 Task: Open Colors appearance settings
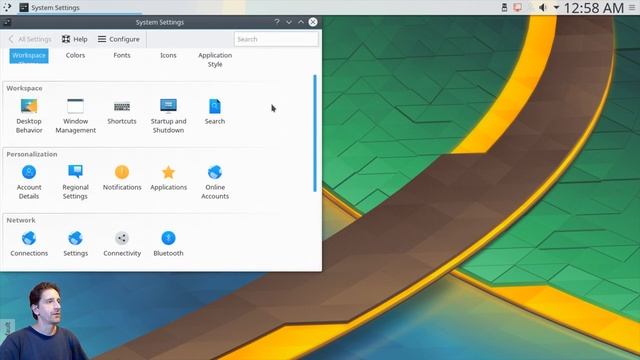tap(76, 55)
